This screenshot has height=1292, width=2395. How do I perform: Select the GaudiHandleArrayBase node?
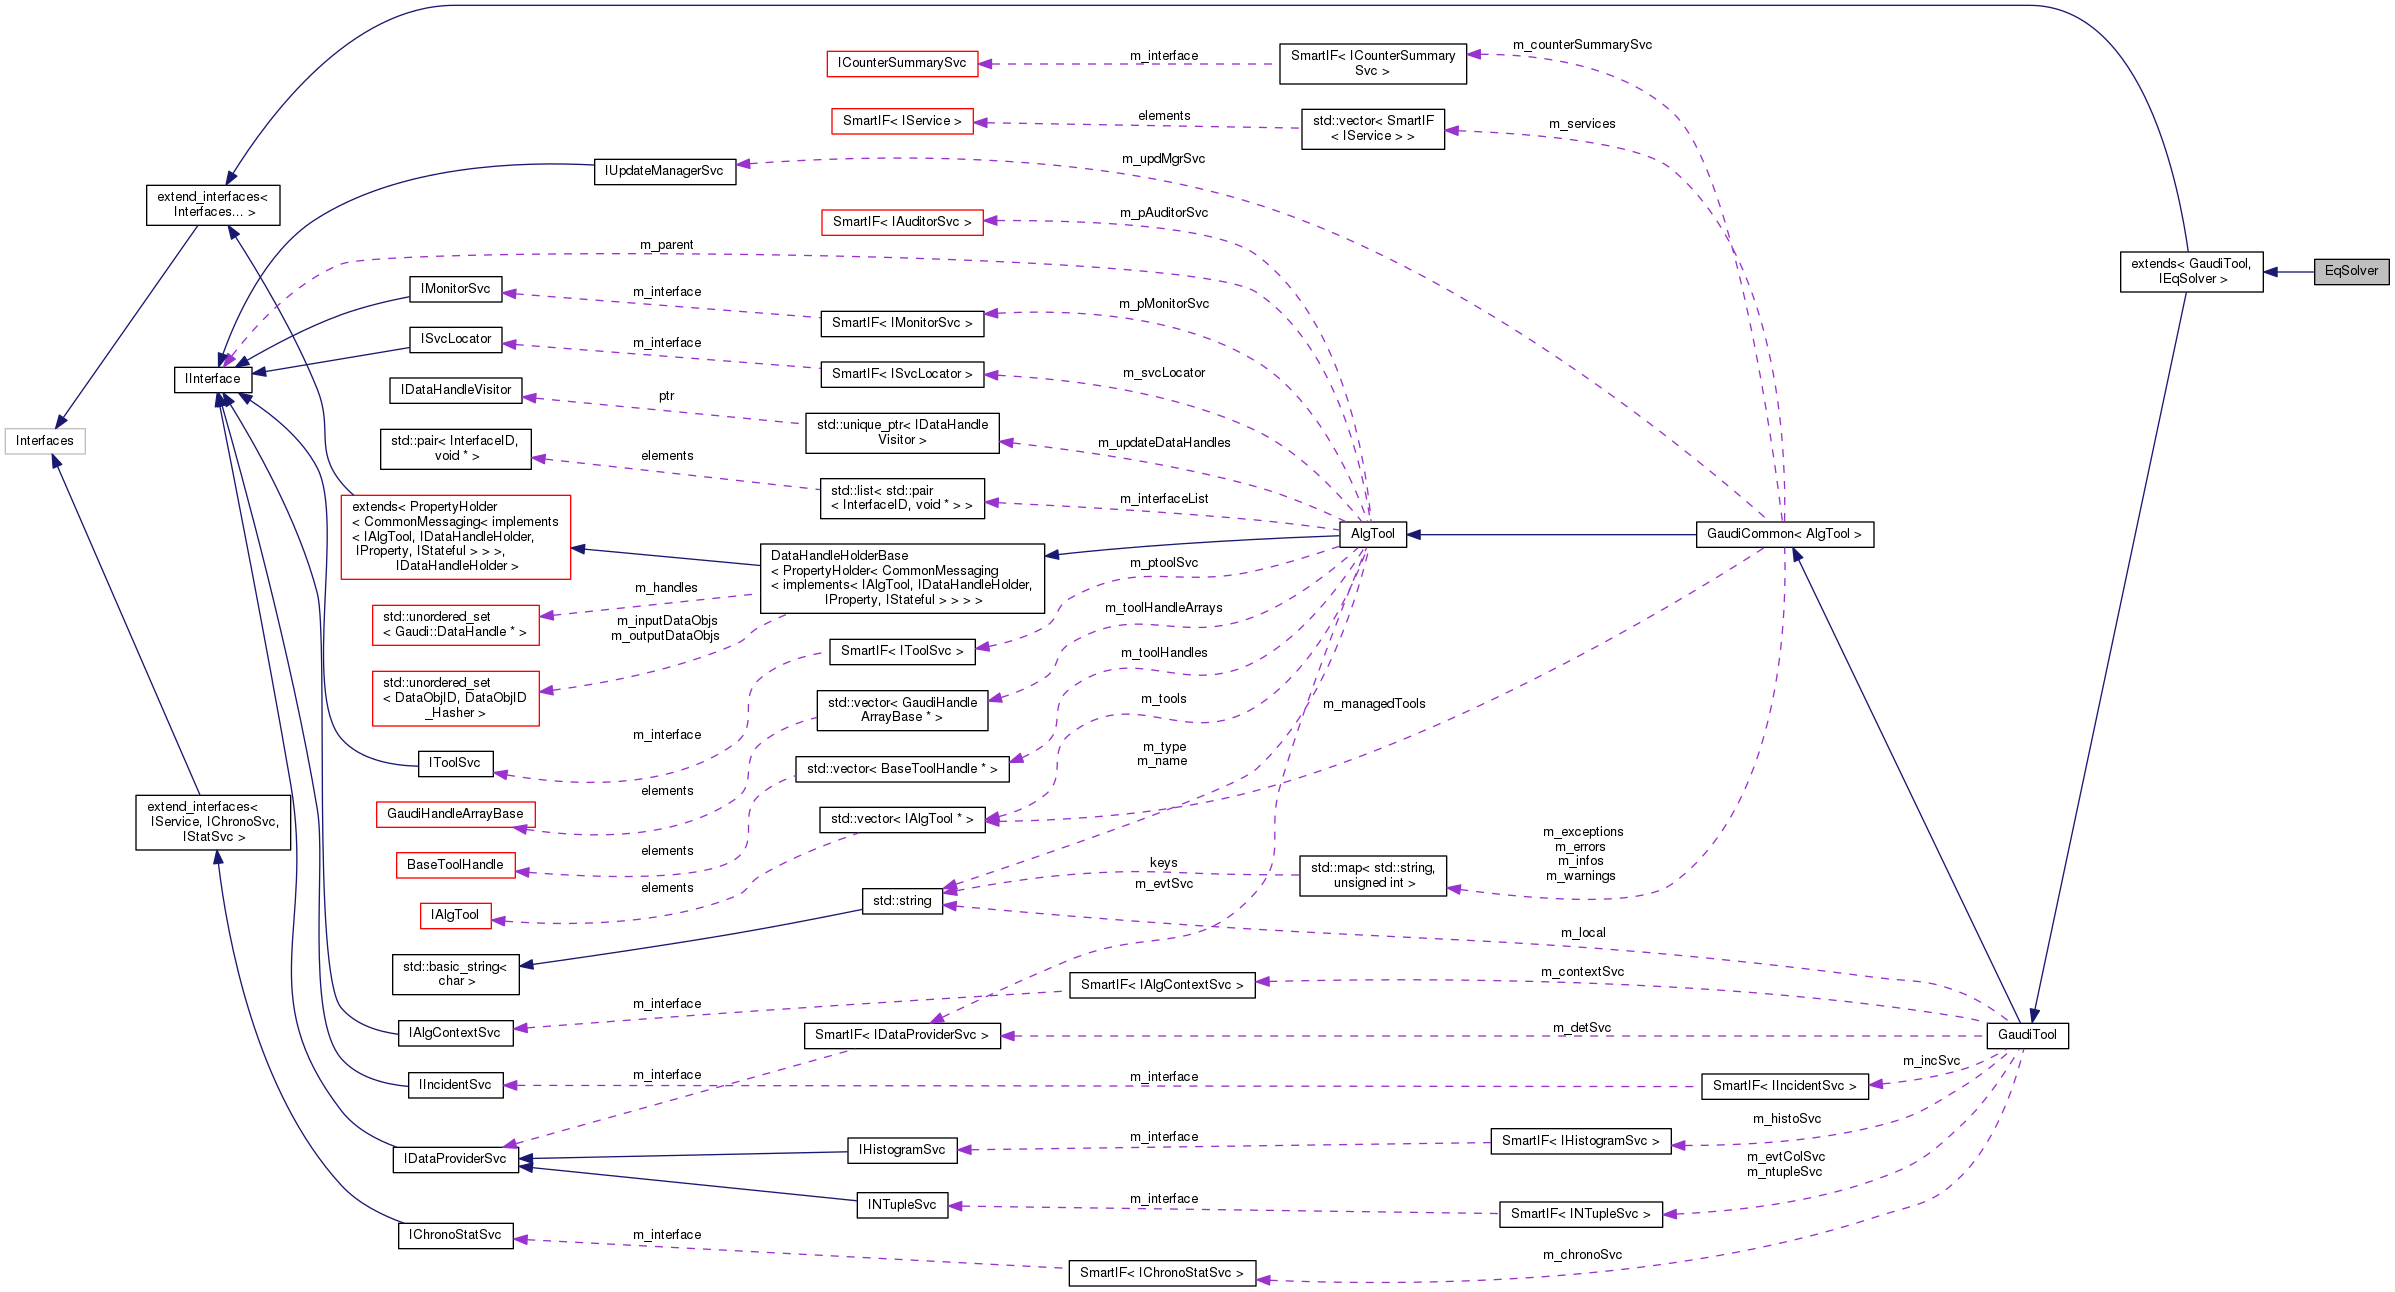455,814
